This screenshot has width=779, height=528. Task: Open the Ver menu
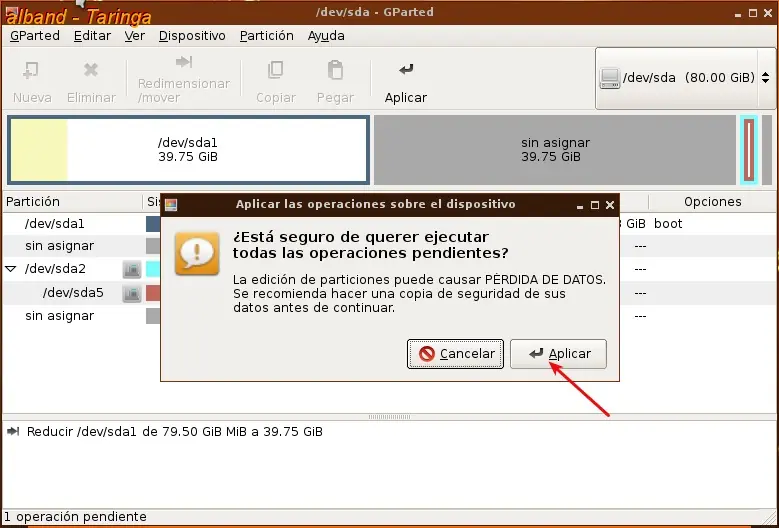coord(135,36)
